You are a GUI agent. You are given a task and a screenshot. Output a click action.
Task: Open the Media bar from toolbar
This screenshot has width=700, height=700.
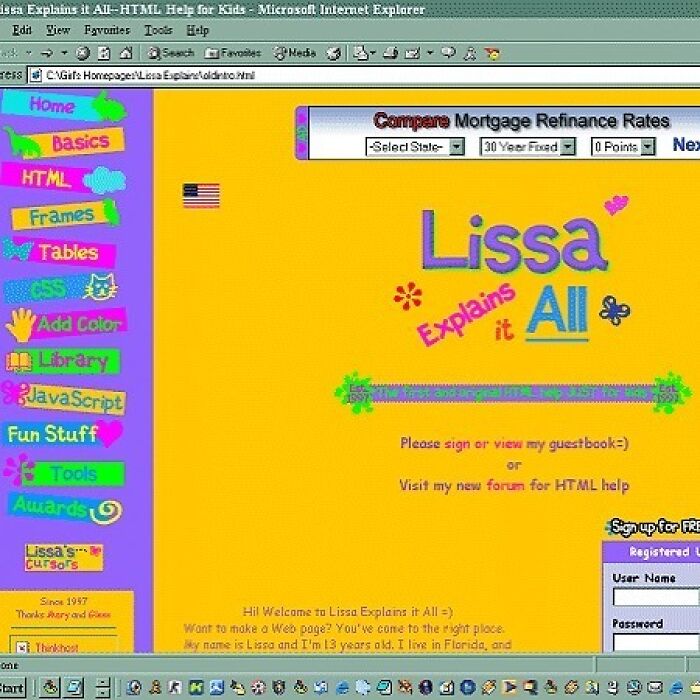295,53
